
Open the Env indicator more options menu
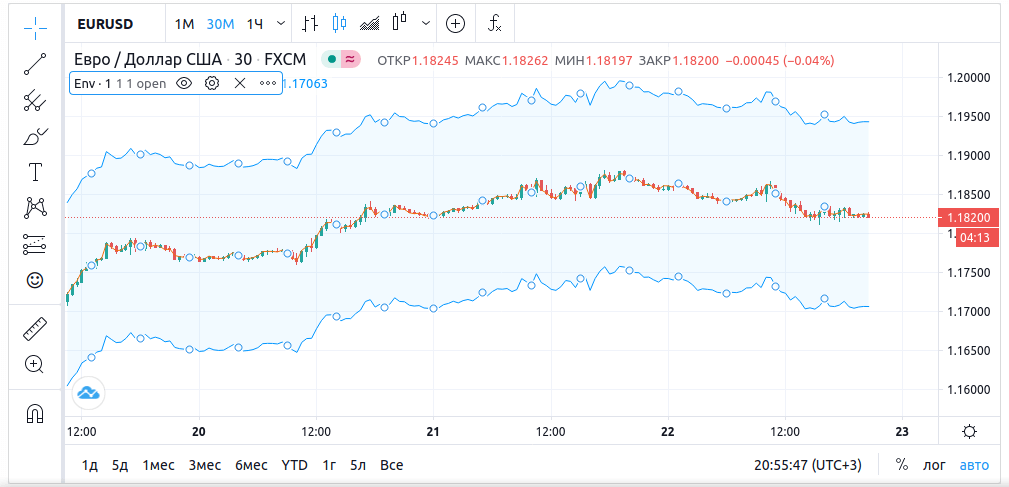pos(267,84)
